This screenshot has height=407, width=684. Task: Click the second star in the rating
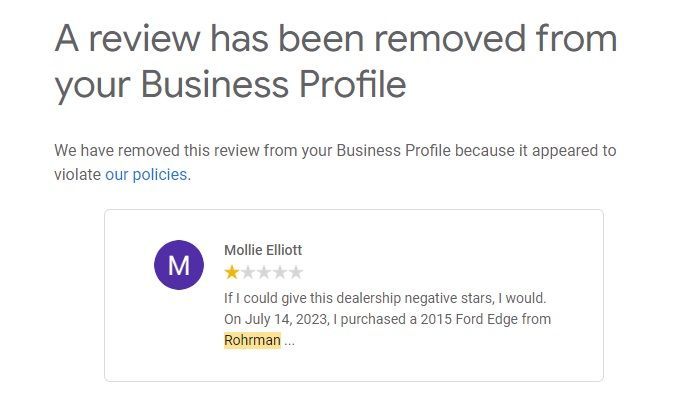[x=248, y=272]
